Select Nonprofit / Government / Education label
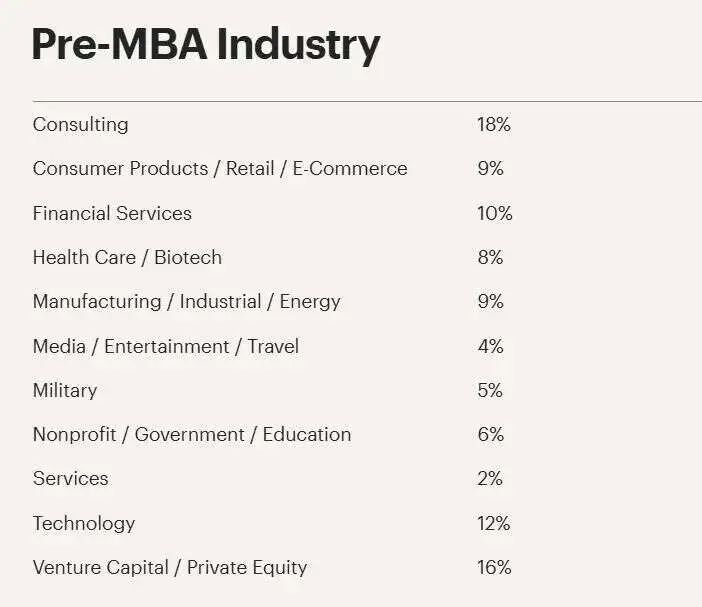The height and width of the screenshot is (607, 702). point(192,435)
